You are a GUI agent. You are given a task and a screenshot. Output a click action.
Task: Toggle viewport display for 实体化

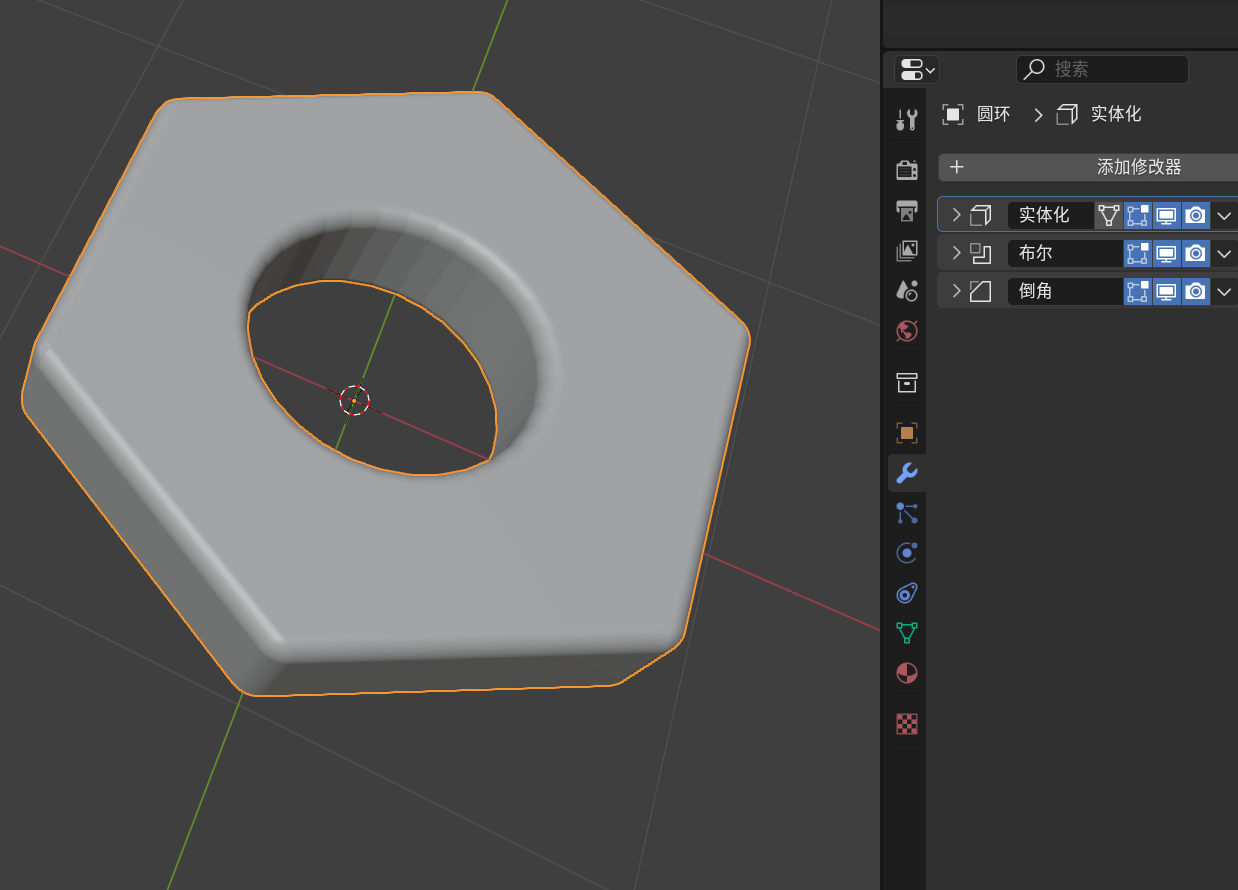coord(1167,215)
